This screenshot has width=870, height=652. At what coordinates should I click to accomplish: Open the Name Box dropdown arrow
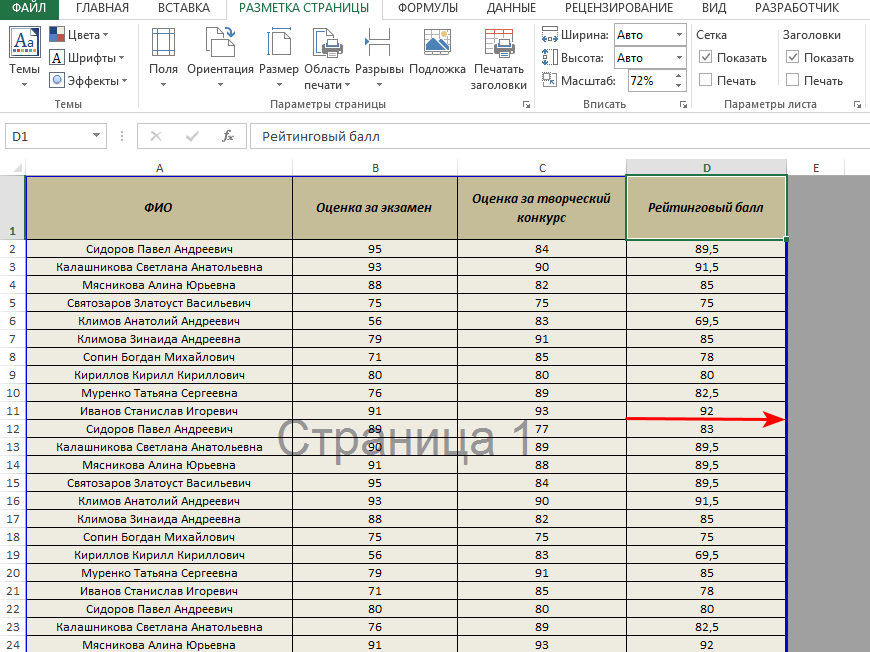click(x=97, y=136)
